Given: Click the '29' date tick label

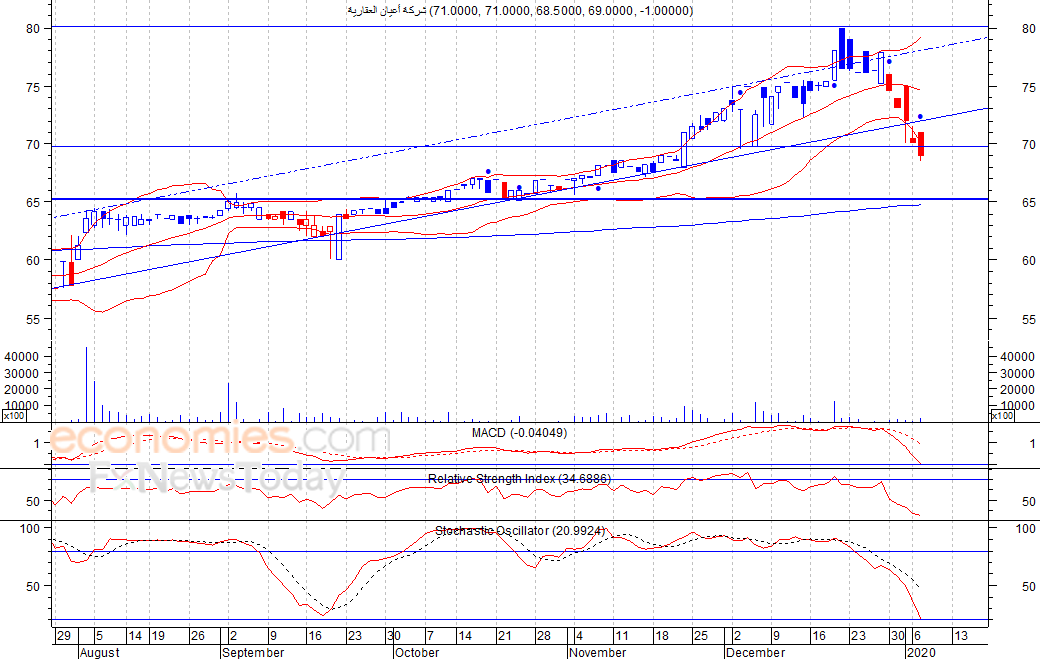Looking at the screenshot, I should (x=64, y=636).
